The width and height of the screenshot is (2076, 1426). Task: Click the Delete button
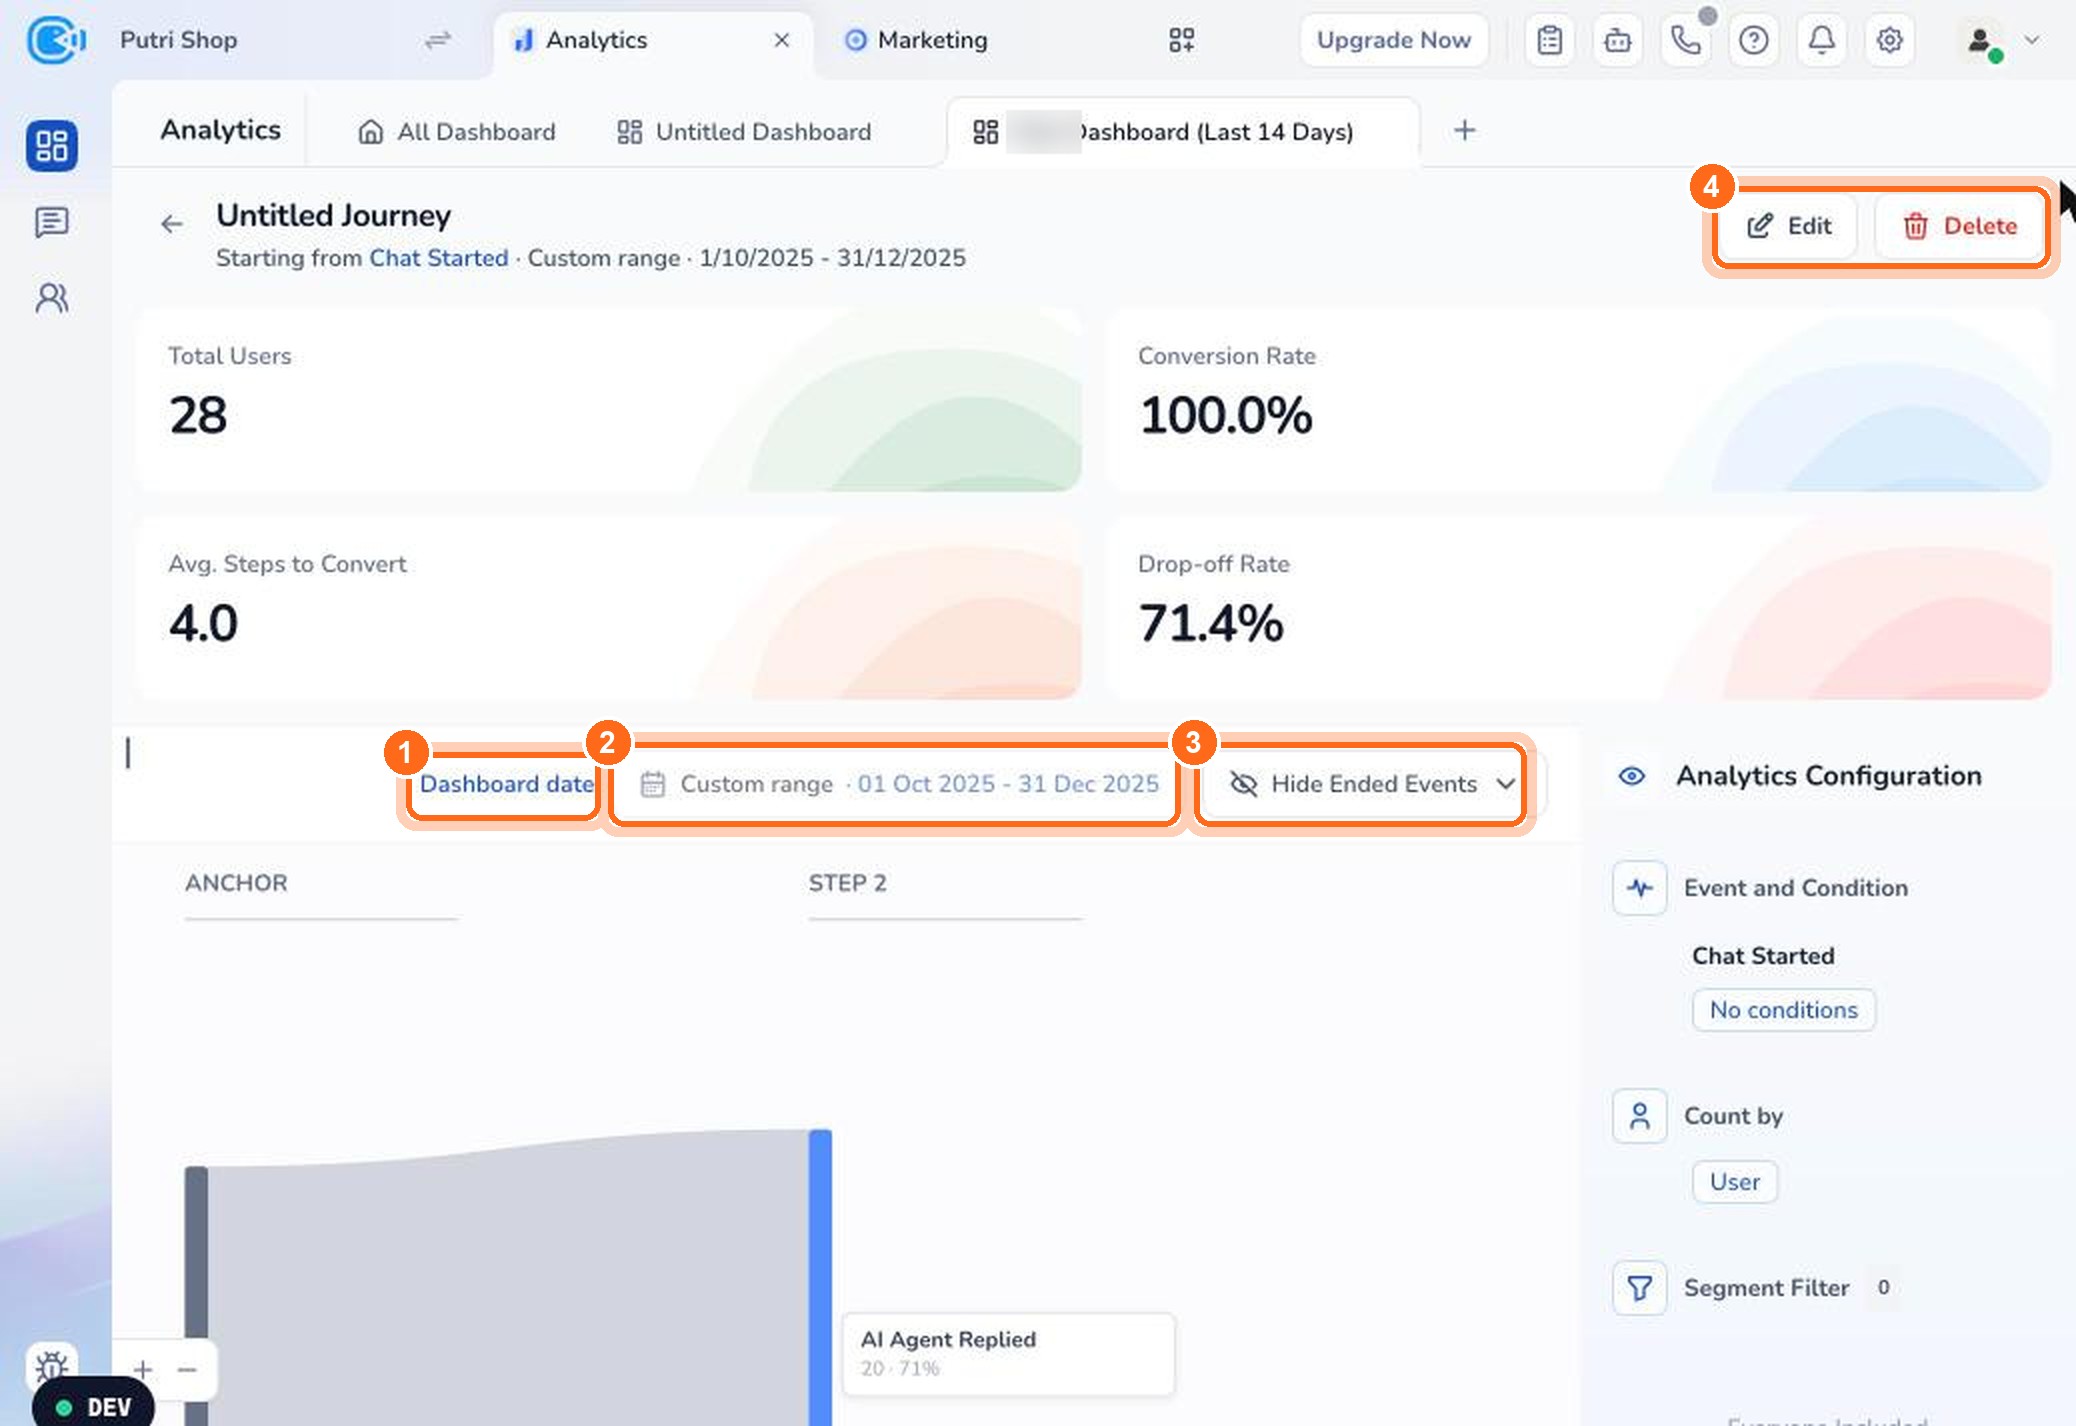tap(1959, 226)
